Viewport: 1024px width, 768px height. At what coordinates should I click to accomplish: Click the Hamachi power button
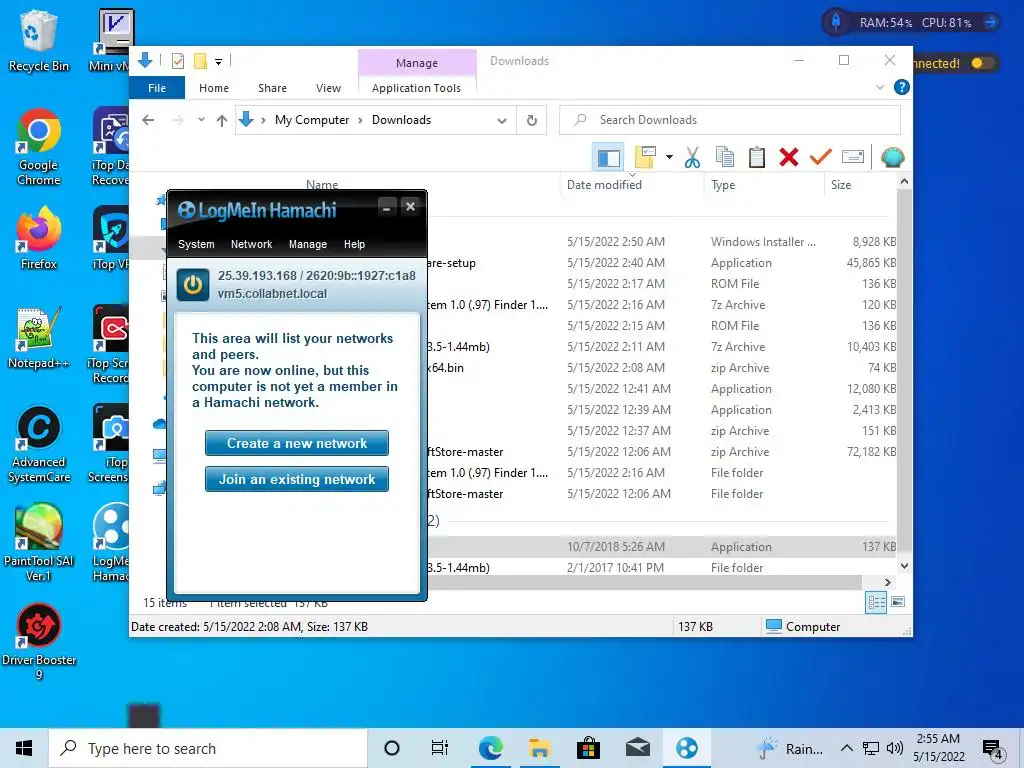click(x=193, y=285)
